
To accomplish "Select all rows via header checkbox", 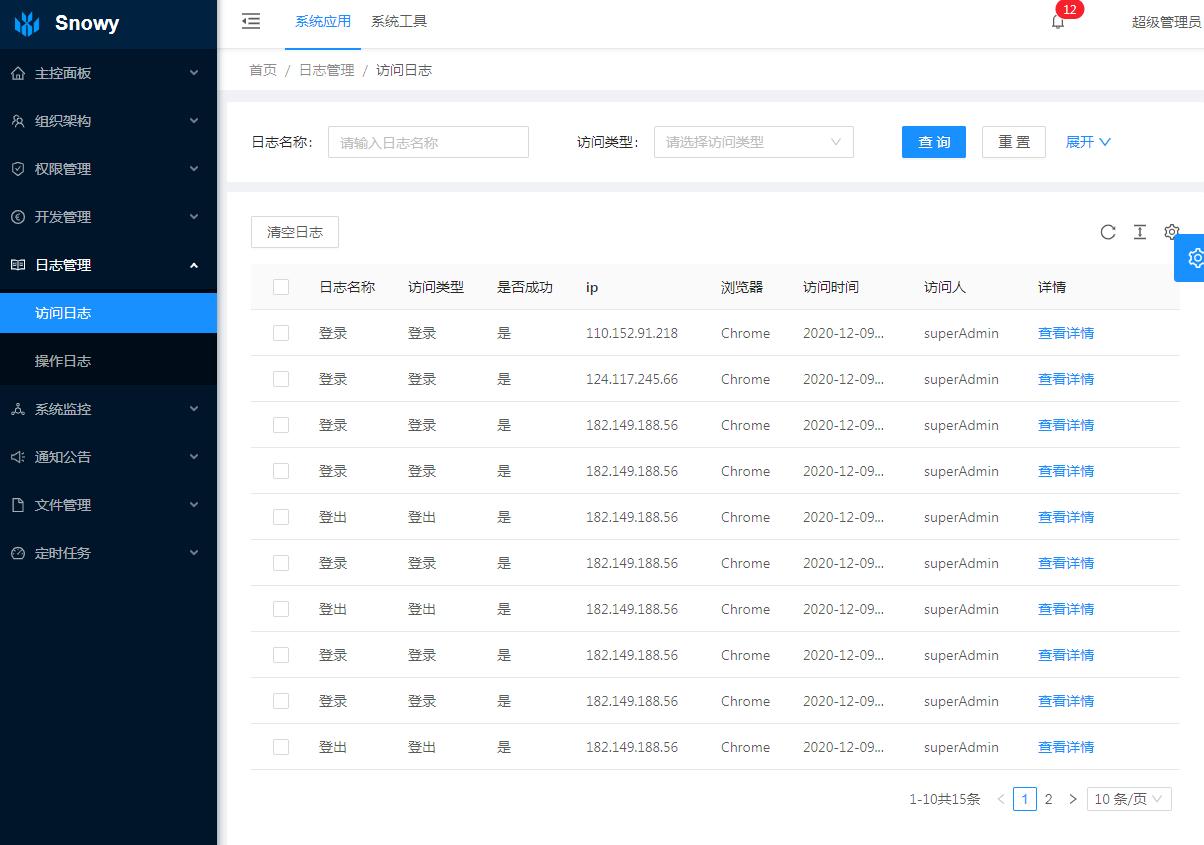I will (280, 287).
